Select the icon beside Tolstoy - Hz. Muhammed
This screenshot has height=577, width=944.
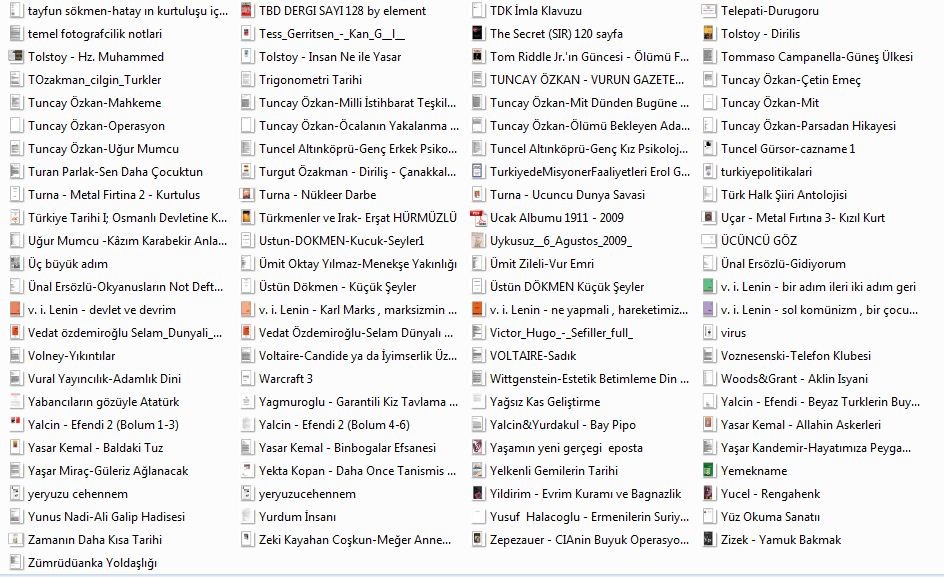pos(16,57)
